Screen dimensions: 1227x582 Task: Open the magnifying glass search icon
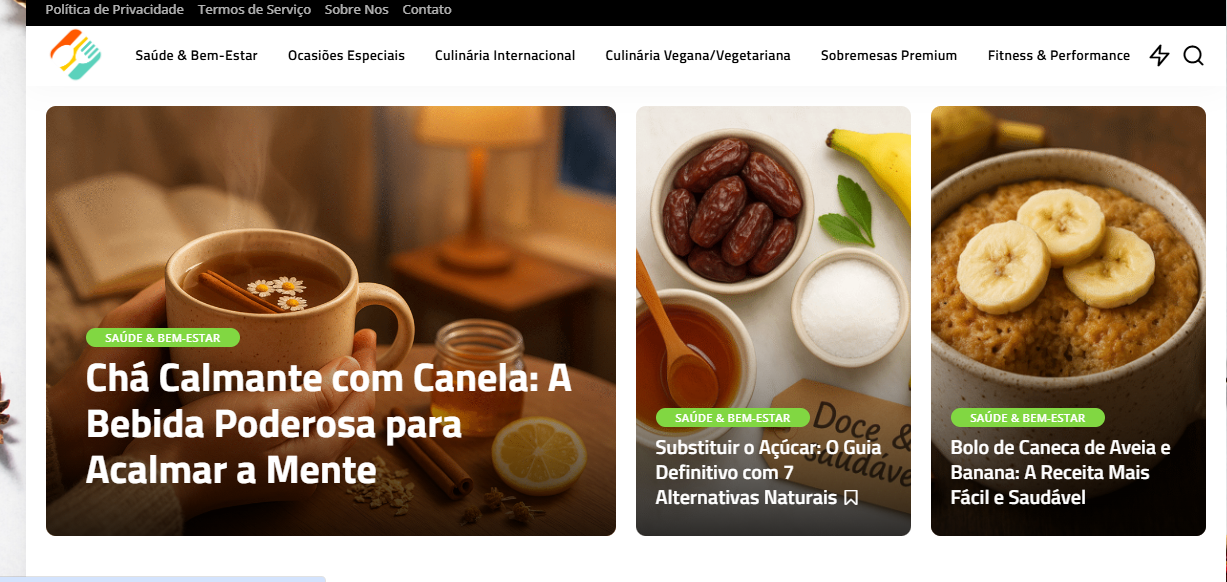[x=1193, y=56]
